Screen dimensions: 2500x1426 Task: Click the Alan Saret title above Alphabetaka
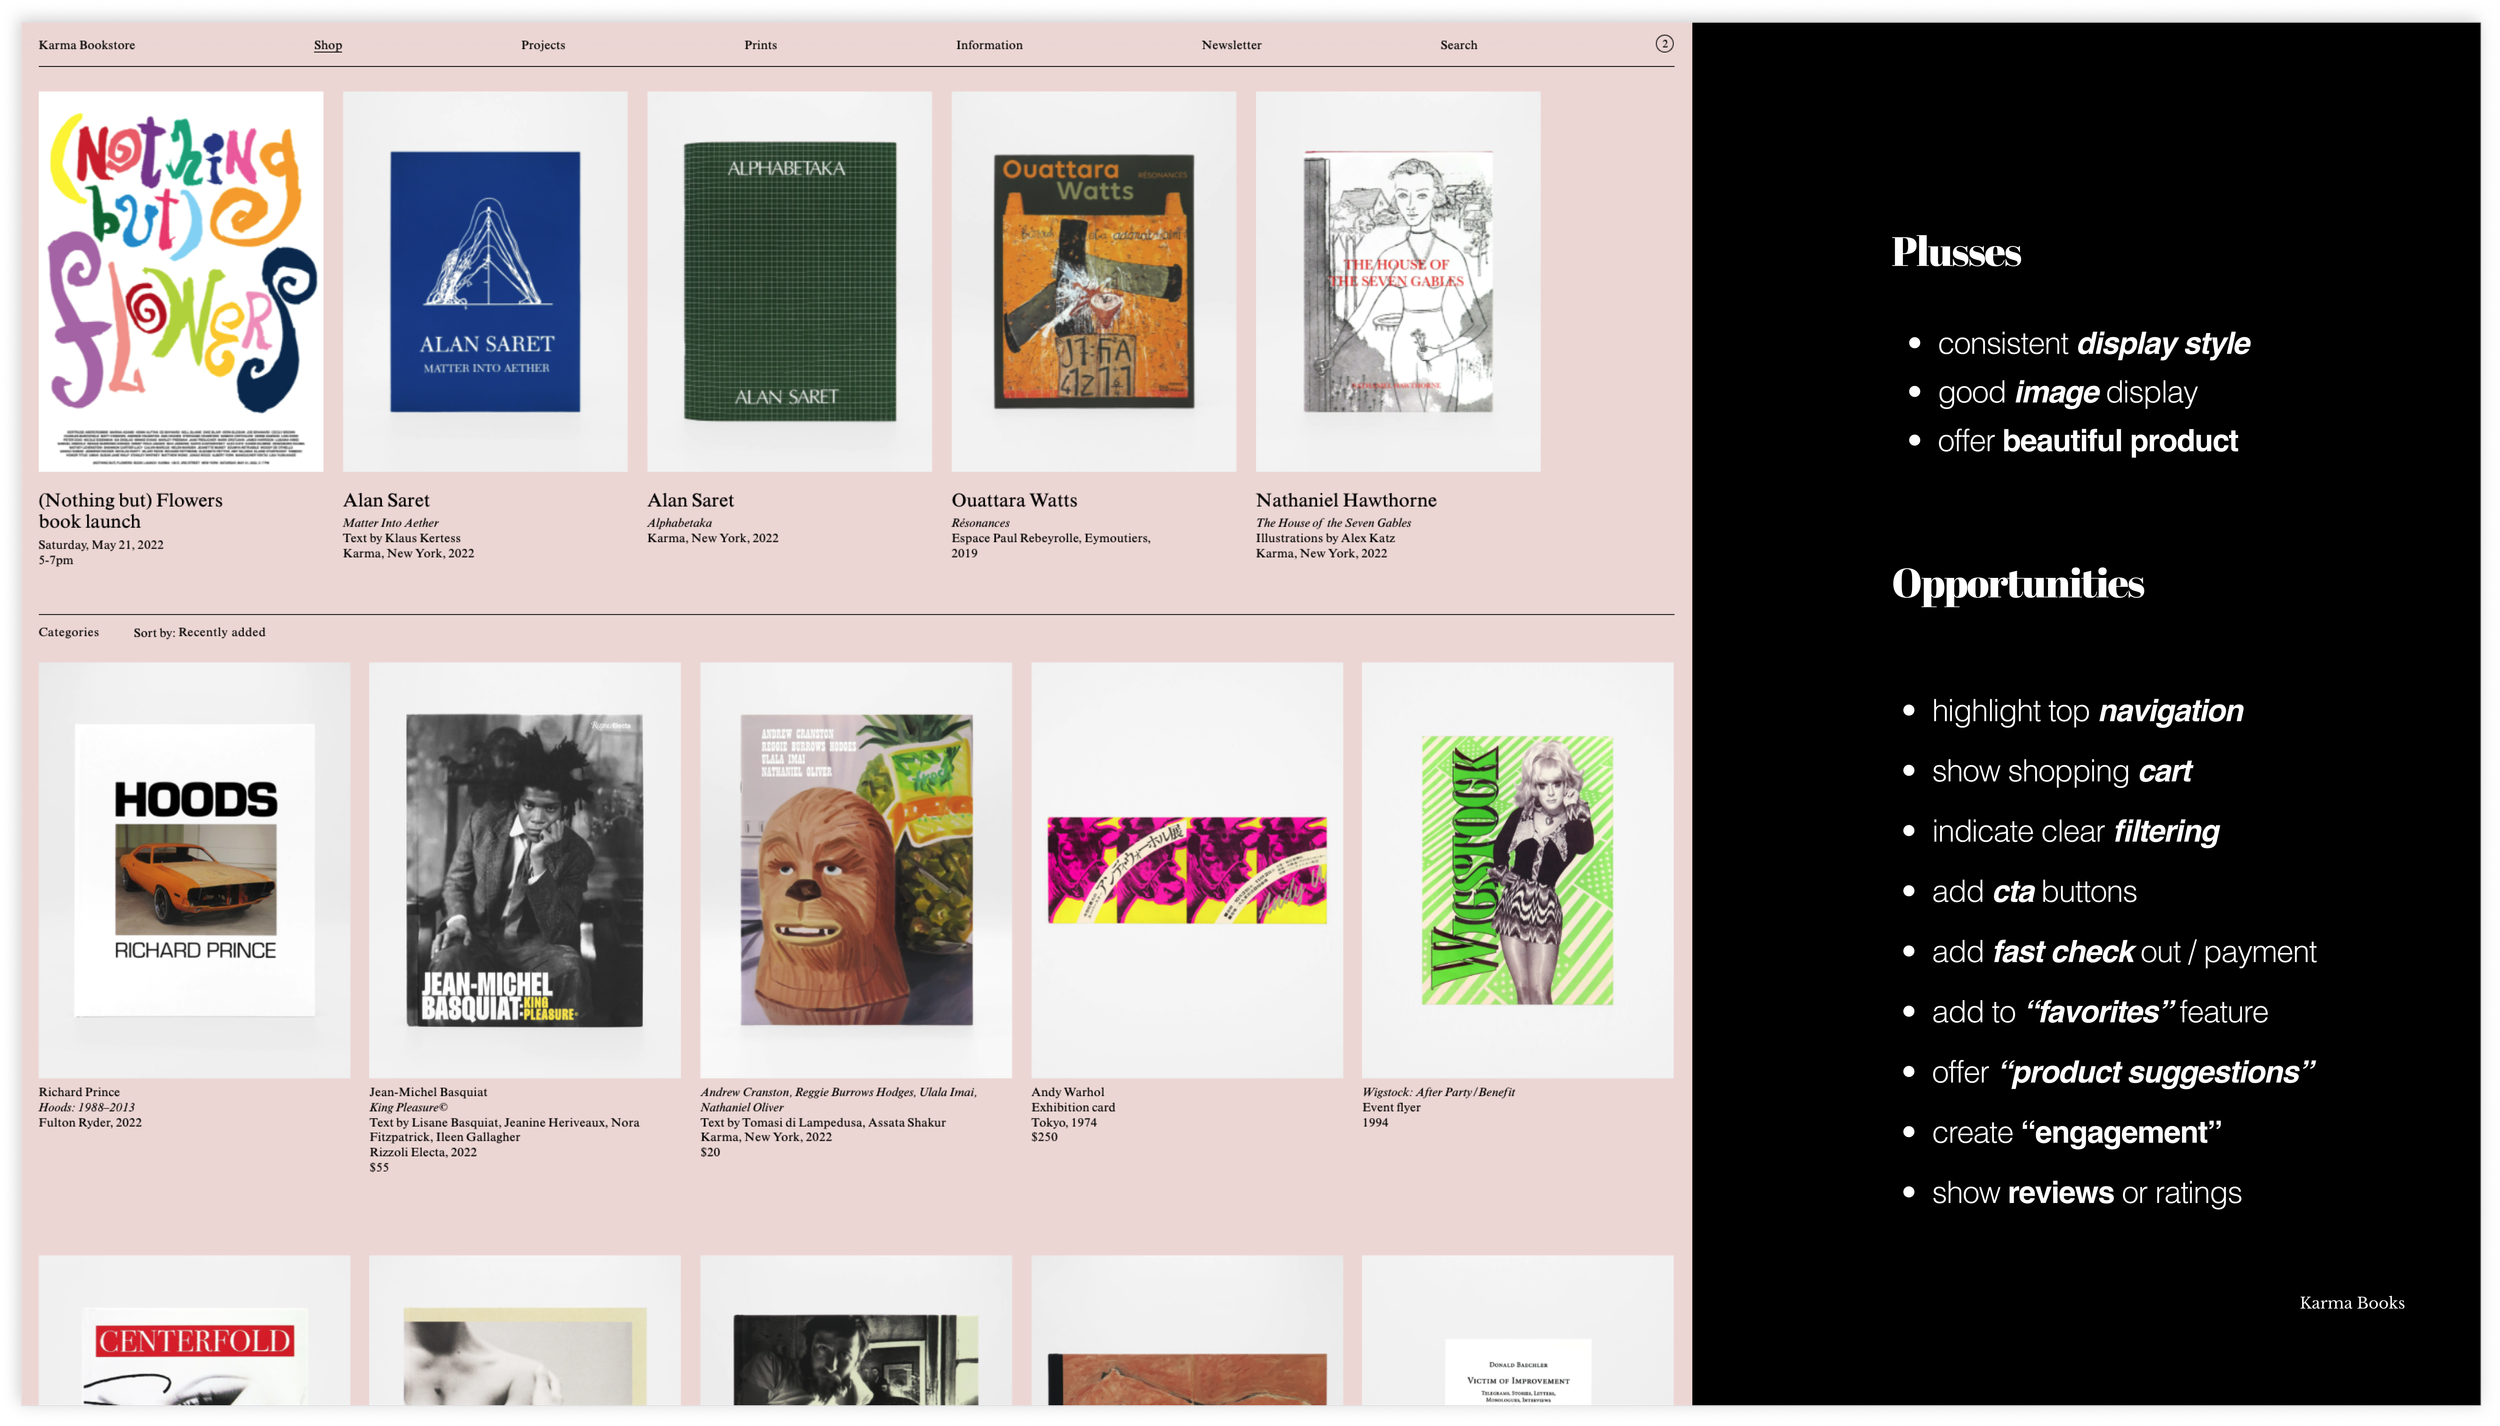pyautogui.click(x=690, y=500)
